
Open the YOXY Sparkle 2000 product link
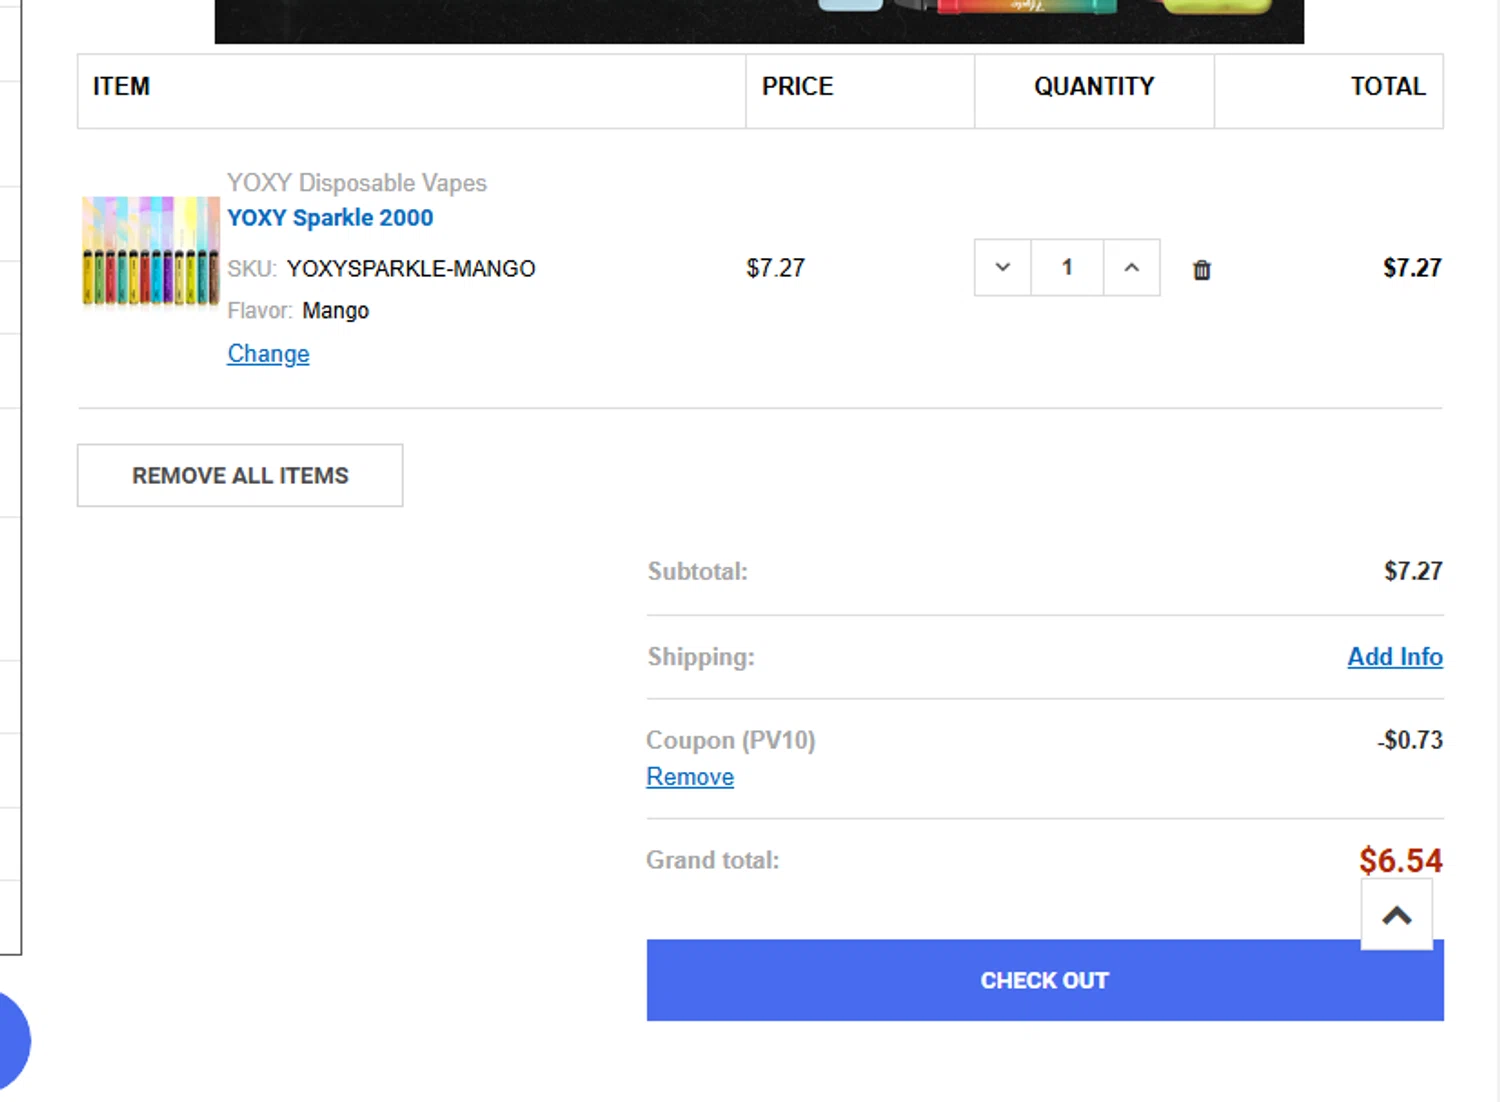click(330, 218)
